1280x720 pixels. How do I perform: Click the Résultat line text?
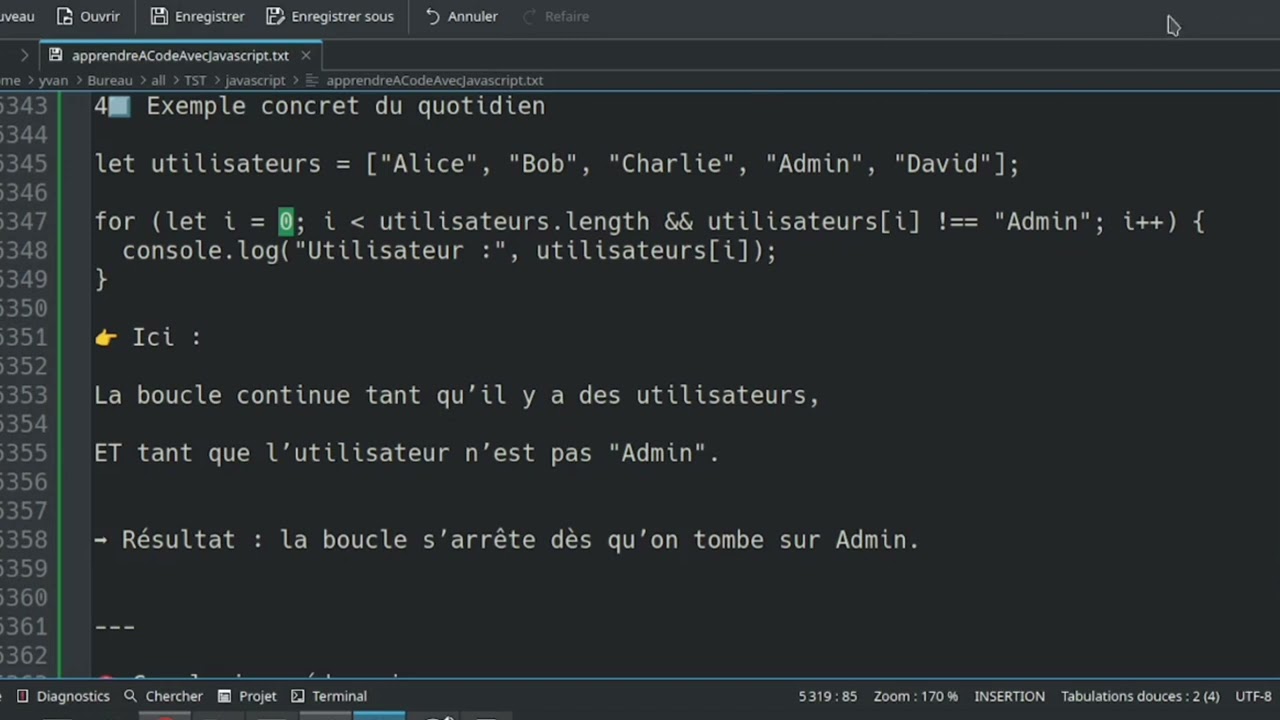507,540
